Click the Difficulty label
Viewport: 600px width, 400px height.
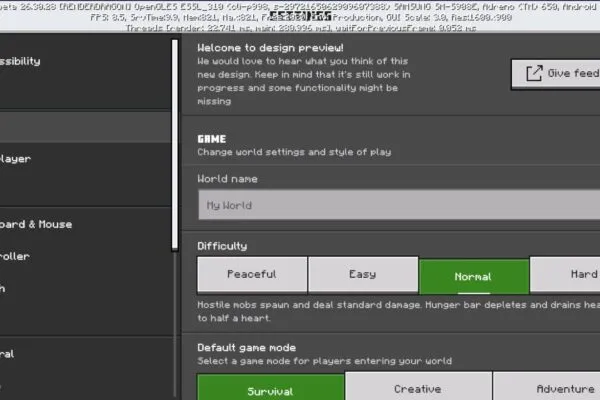(x=222, y=246)
